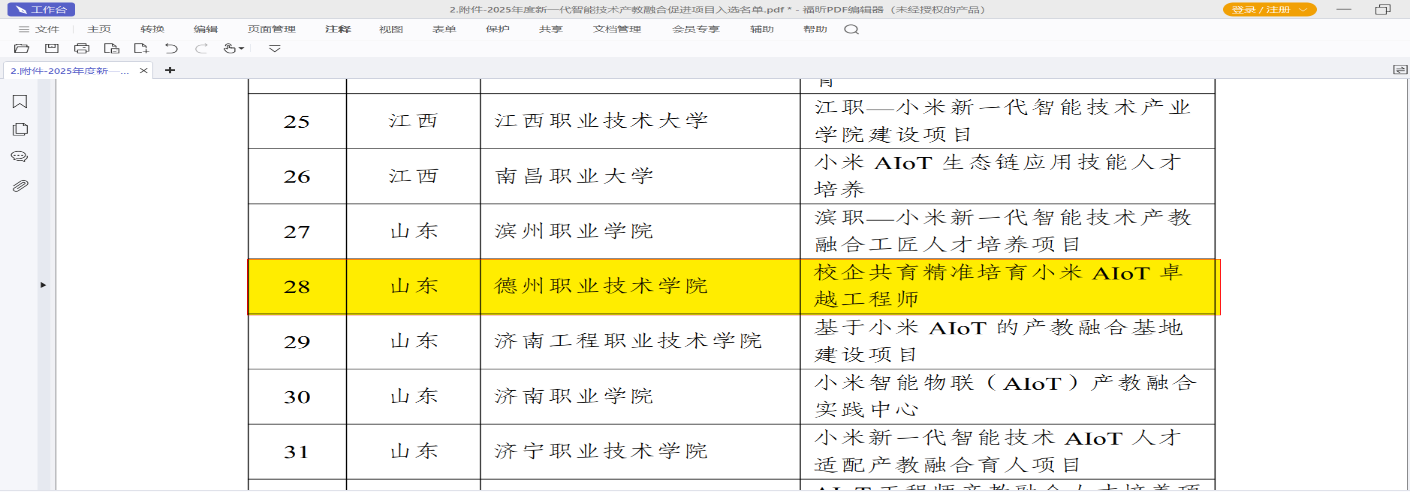Click the tab-switch icon below the login button
Screen dimensions: 1410x492
pos(1400,70)
